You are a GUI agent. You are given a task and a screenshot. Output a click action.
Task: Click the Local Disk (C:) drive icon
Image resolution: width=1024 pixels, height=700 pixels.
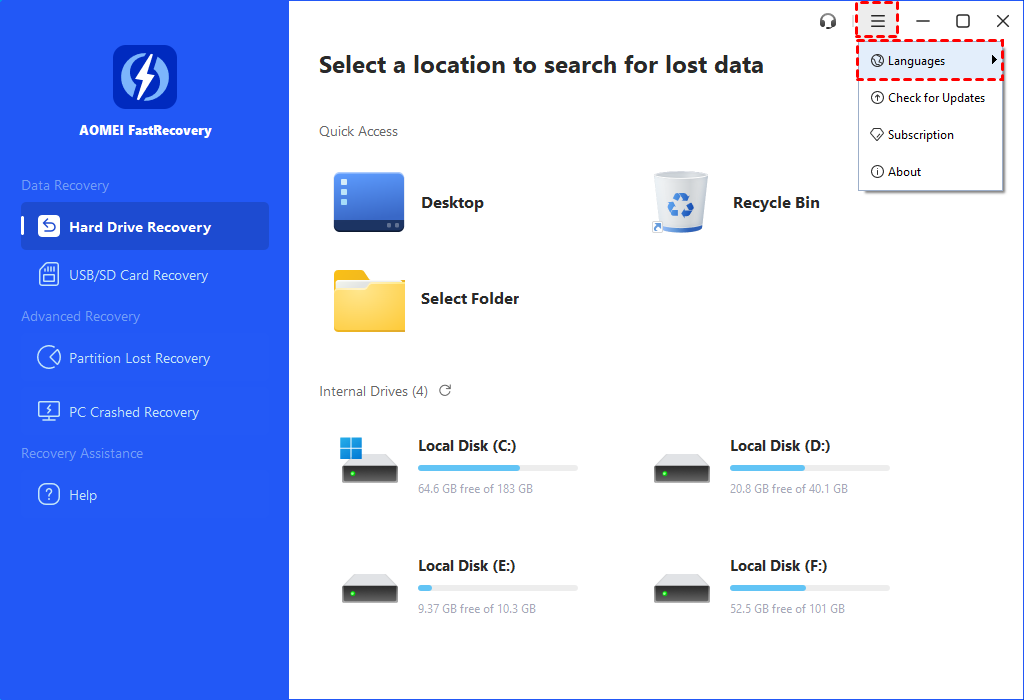(x=369, y=461)
